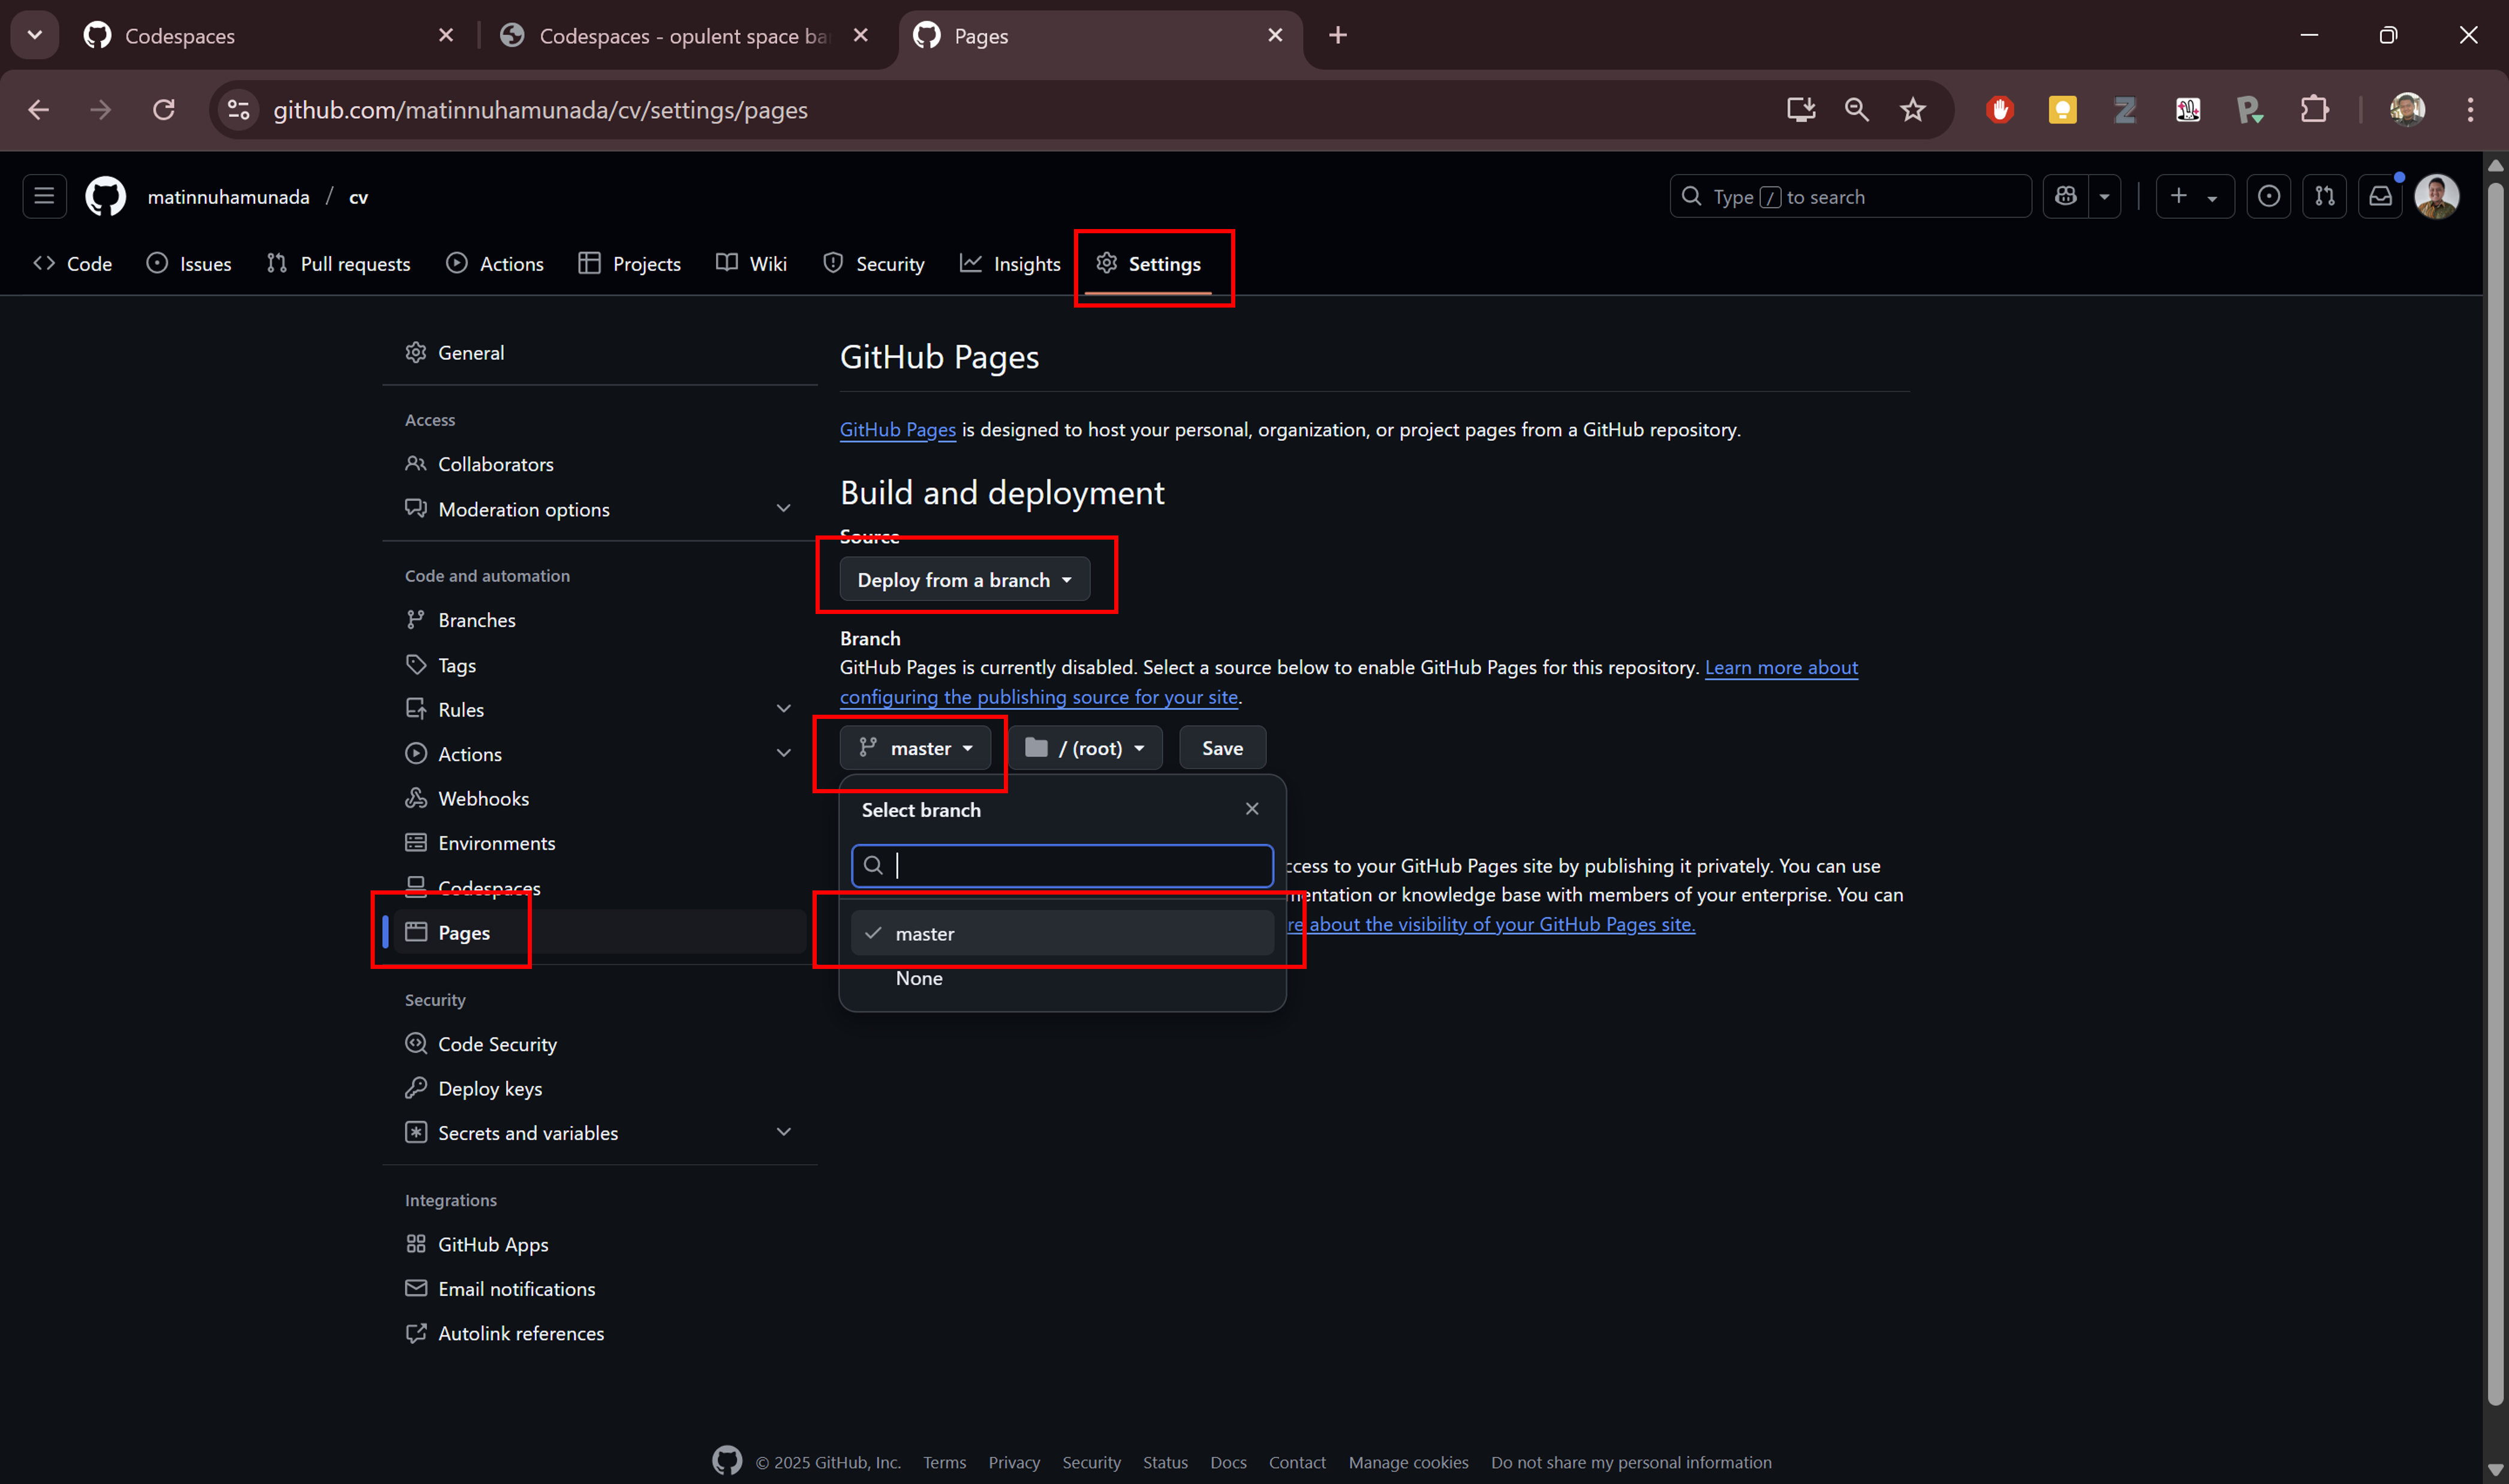This screenshot has width=2509, height=1484.
Task: Switch to the Insights tab
Action: click(1010, 263)
